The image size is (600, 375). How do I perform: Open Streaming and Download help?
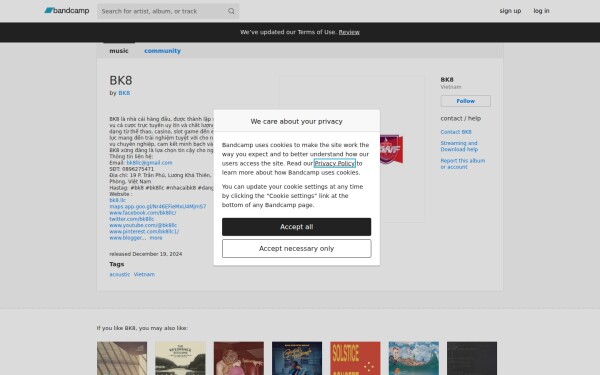pos(459,146)
